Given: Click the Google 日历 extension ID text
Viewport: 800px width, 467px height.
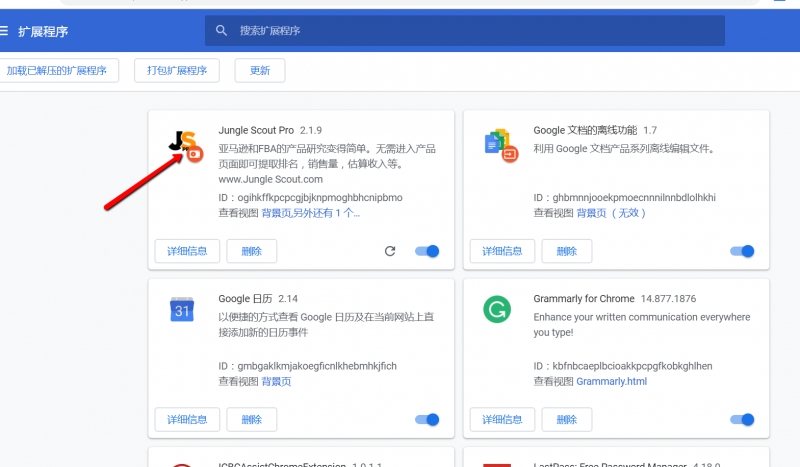Looking at the screenshot, I should (307, 366).
